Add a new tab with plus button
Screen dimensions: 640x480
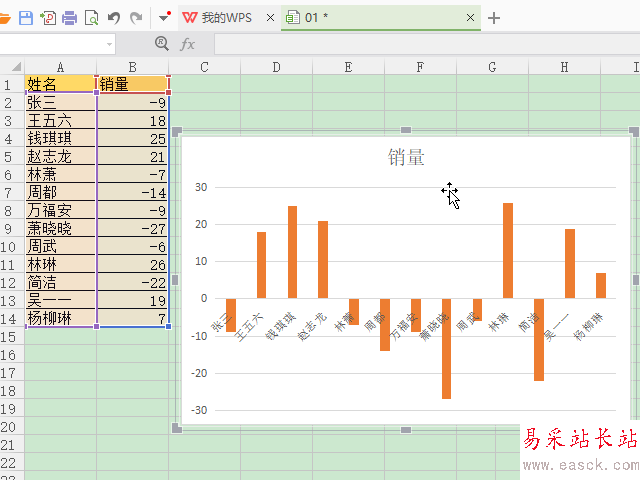[x=494, y=18]
